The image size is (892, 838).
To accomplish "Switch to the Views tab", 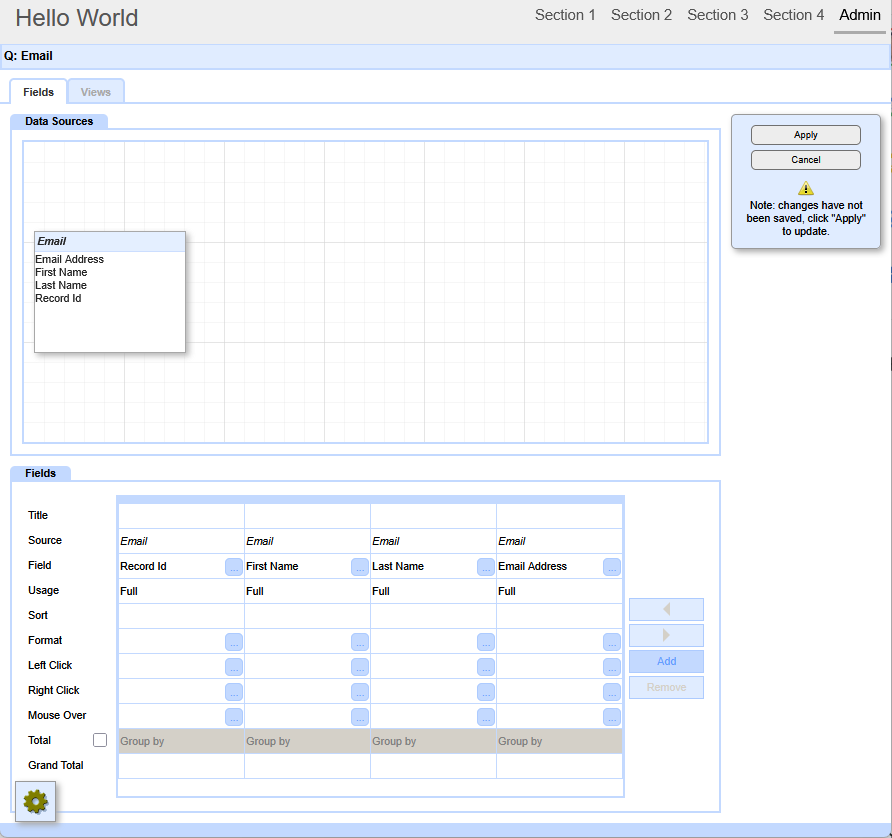I will [x=96, y=92].
